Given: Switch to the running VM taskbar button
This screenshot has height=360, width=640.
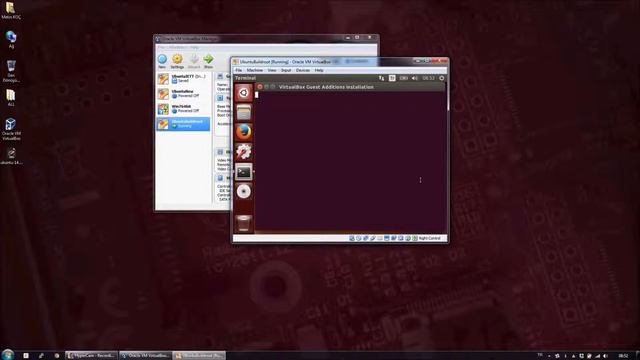Looking at the screenshot, I should pyautogui.click(x=199, y=356).
